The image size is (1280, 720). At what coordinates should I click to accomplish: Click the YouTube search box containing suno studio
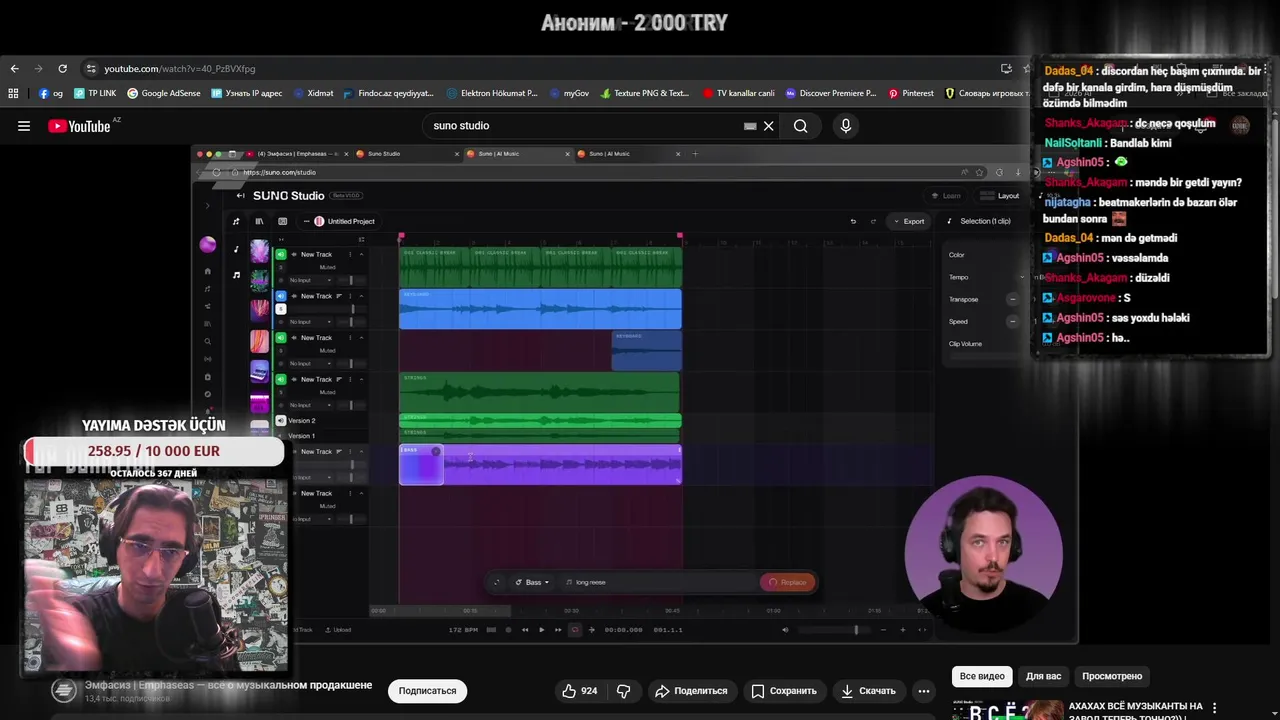pos(585,126)
